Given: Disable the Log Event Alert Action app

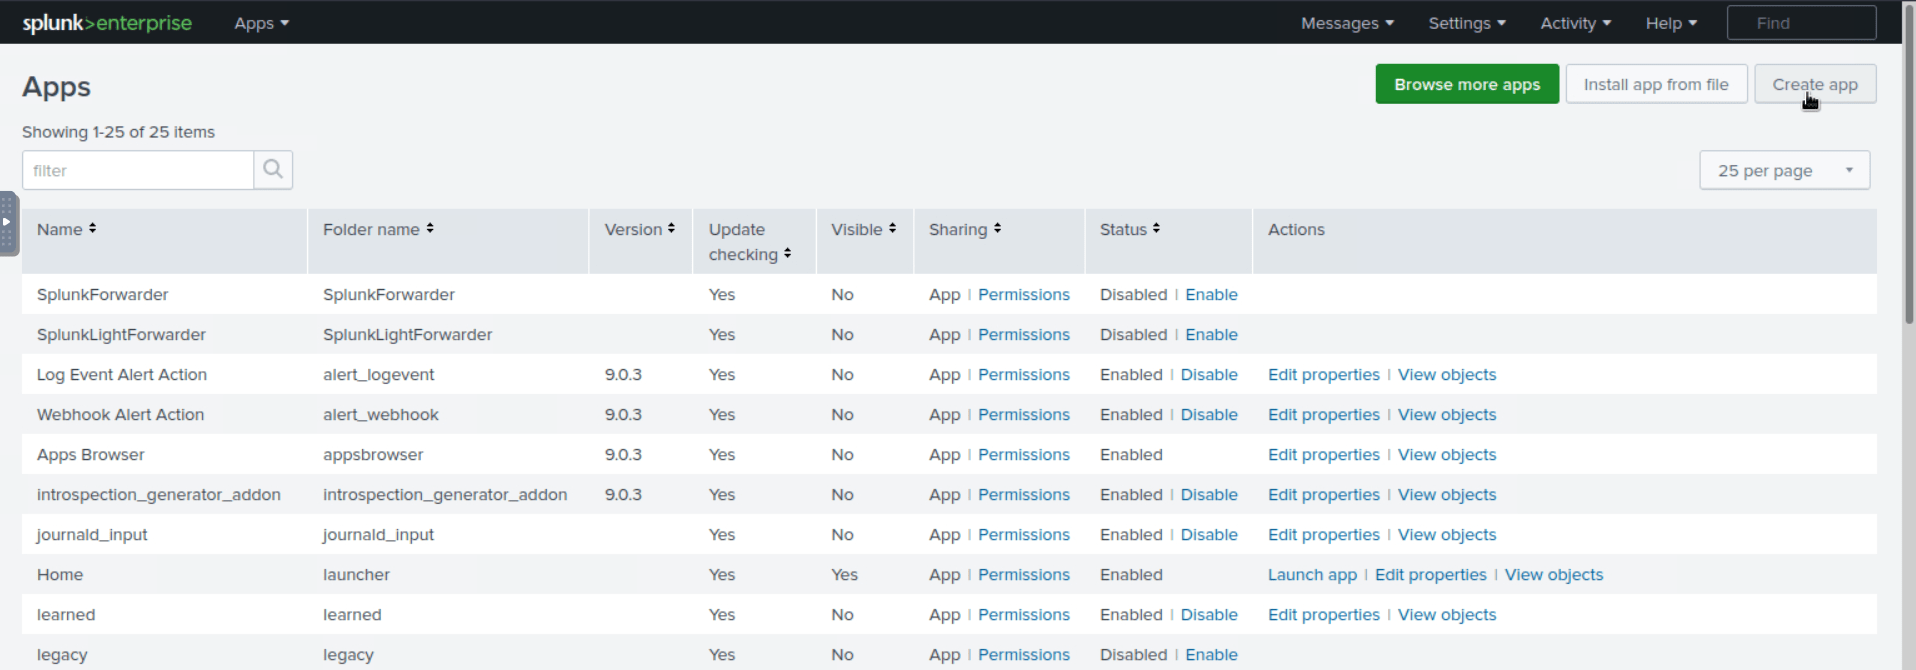Looking at the screenshot, I should (x=1209, y=374).
